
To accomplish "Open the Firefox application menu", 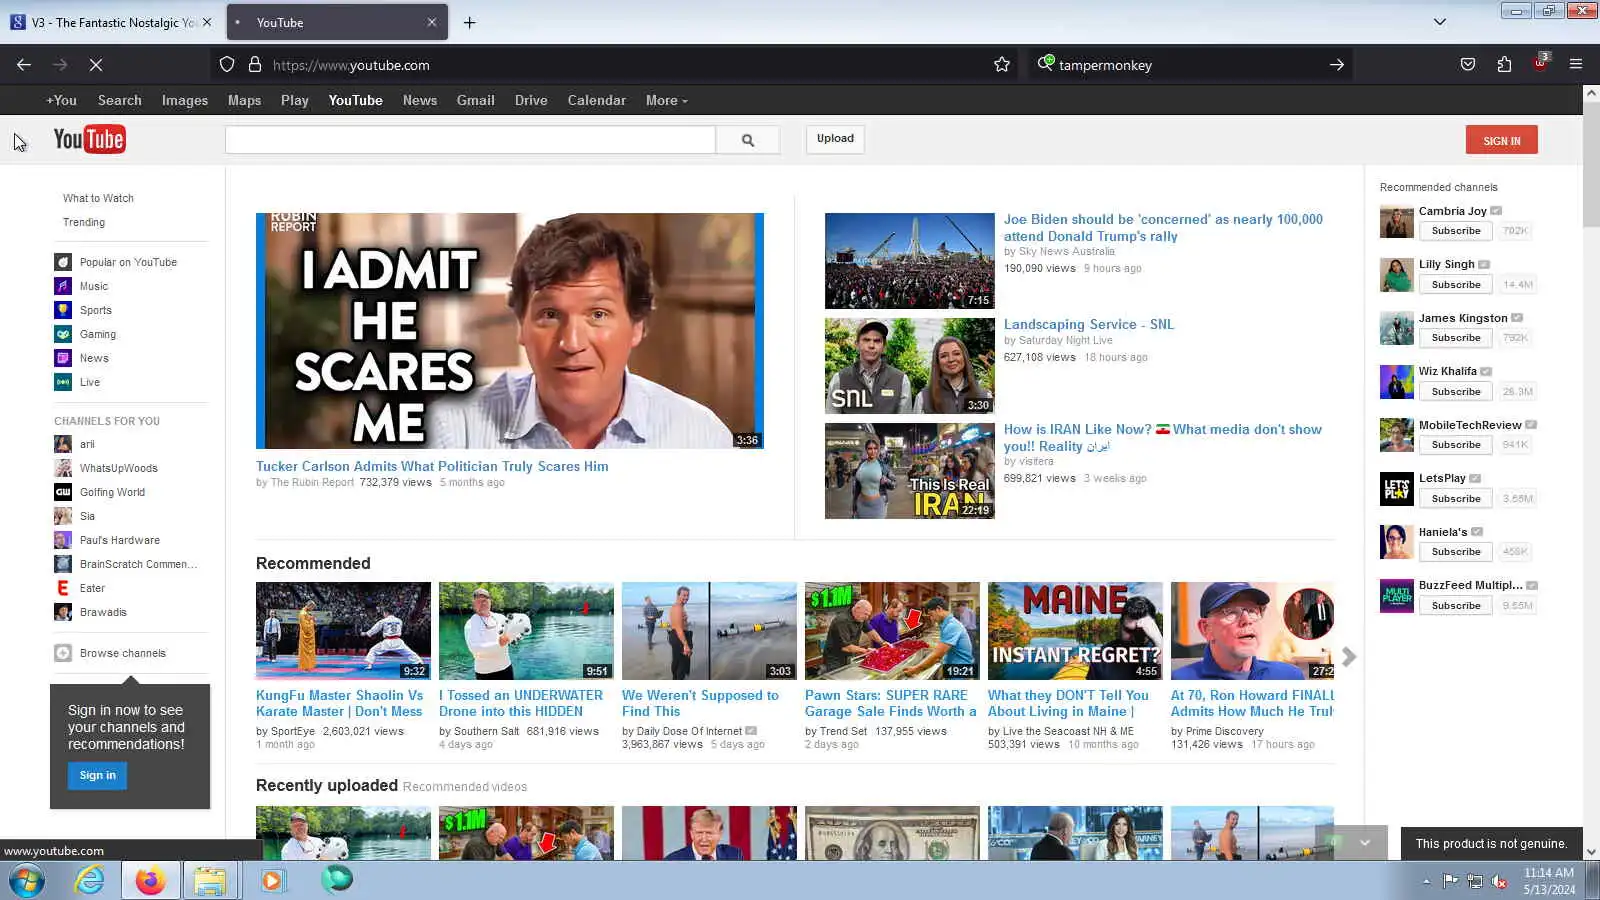I will (1576, 65).
